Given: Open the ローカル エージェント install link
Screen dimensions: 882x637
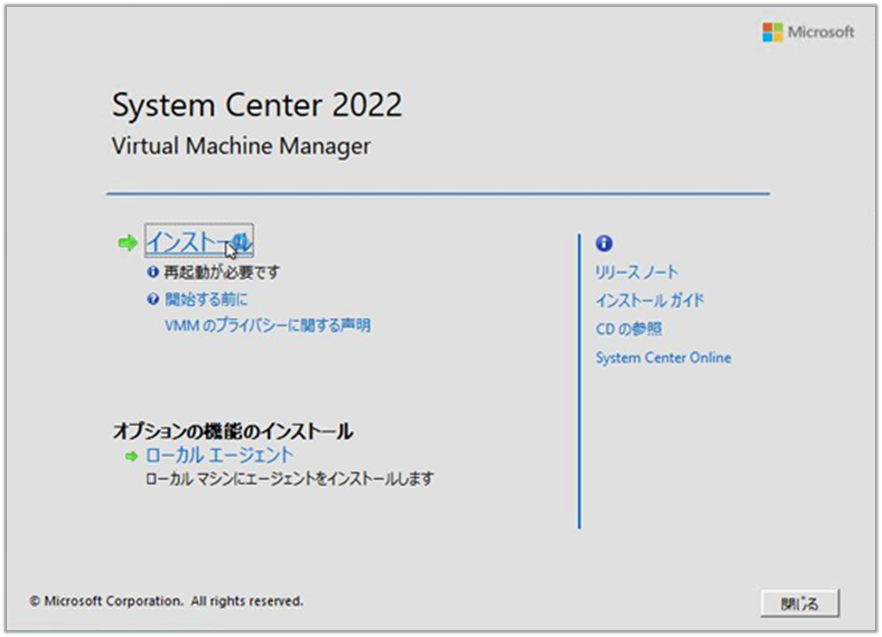Looking at the screenshot, I should (219, 455).
